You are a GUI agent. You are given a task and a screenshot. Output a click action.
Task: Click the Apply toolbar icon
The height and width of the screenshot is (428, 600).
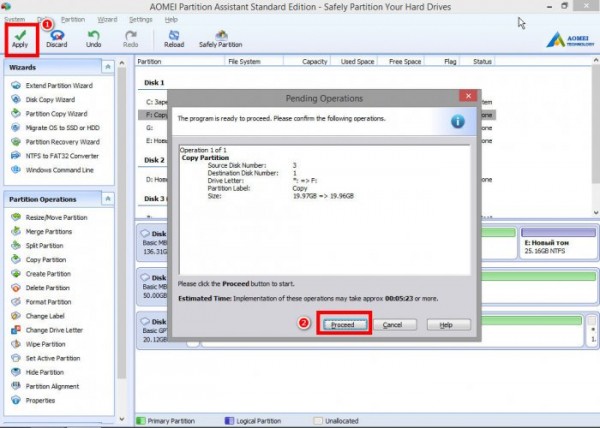(20, 39)
